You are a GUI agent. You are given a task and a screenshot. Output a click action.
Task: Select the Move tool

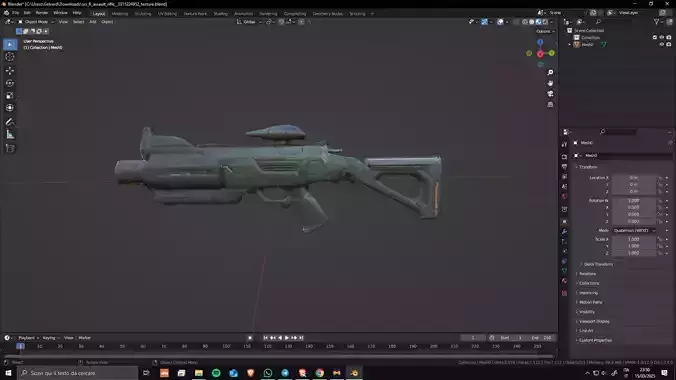(x=10, y=71)
